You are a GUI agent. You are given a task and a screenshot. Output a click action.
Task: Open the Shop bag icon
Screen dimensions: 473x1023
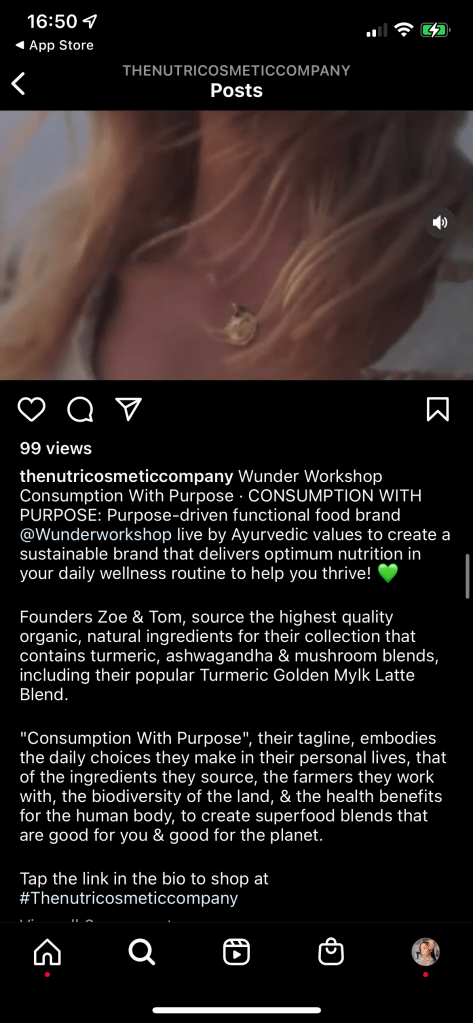coord(331,952)
